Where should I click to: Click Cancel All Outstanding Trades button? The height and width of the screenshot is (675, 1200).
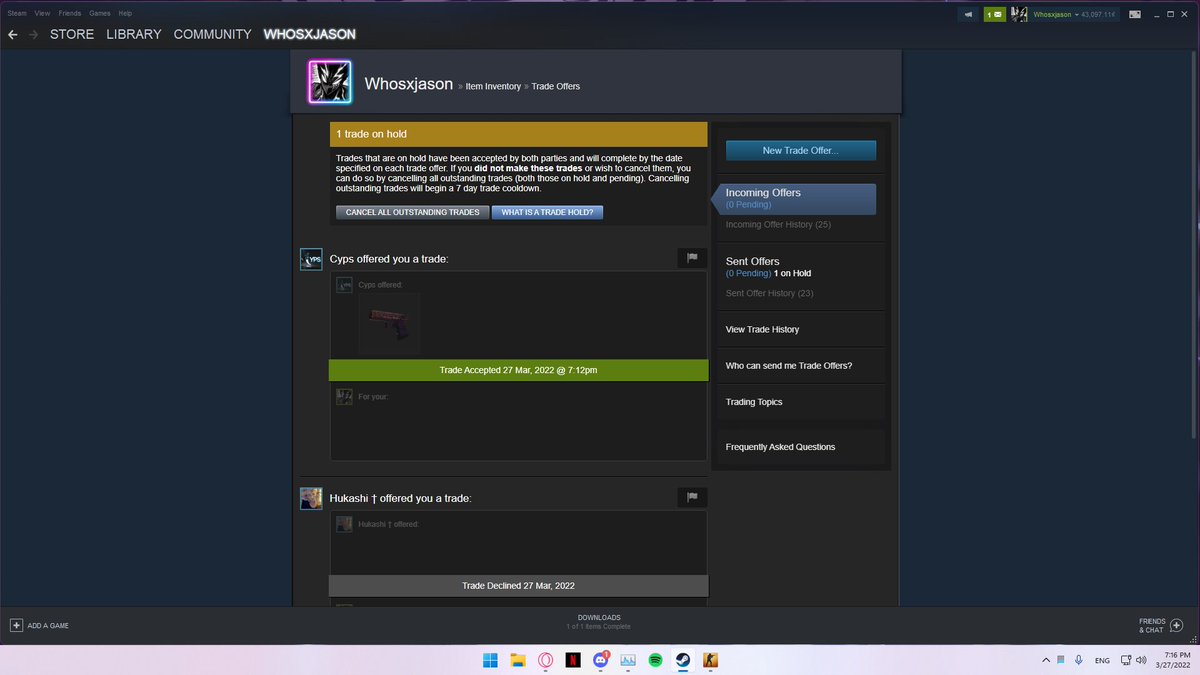(x=413, y=212)
